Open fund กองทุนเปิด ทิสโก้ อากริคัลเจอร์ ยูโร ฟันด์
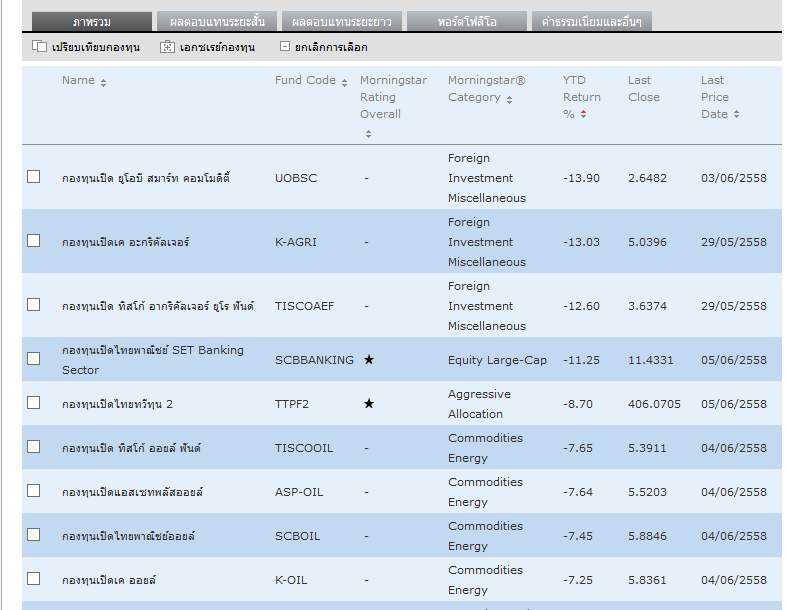The height and width of the screenshot is (610, 788). point(158,306)
